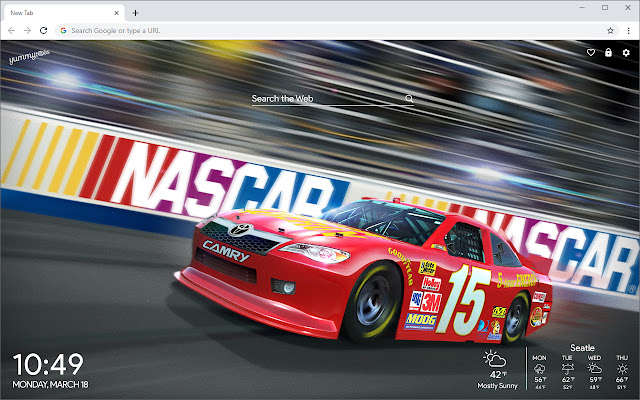Select the New Tab tab
640x400 pixels.
(63, 13)
